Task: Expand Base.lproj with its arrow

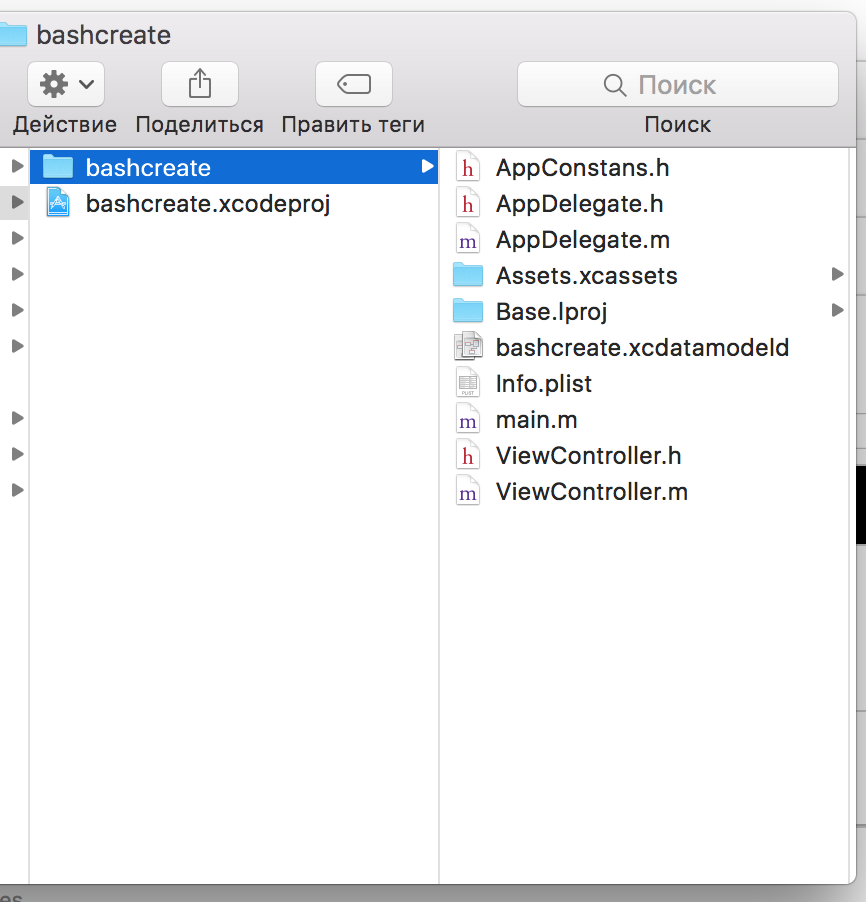Action: pos(837,311)
